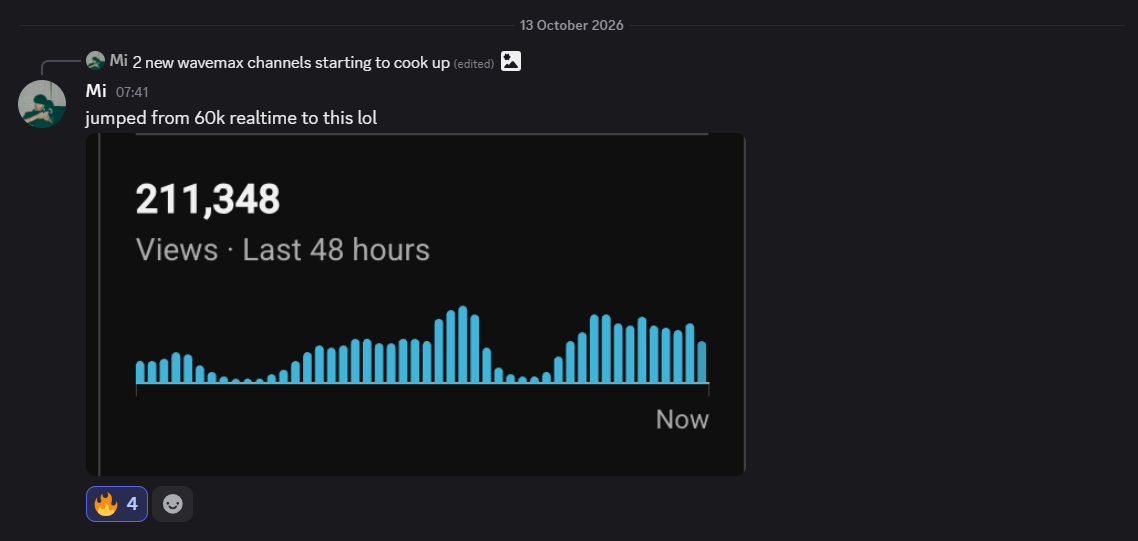Click the small reply avatar of Mi
1138x541 pixels.
pyautogui.click(x=95, y=61)
